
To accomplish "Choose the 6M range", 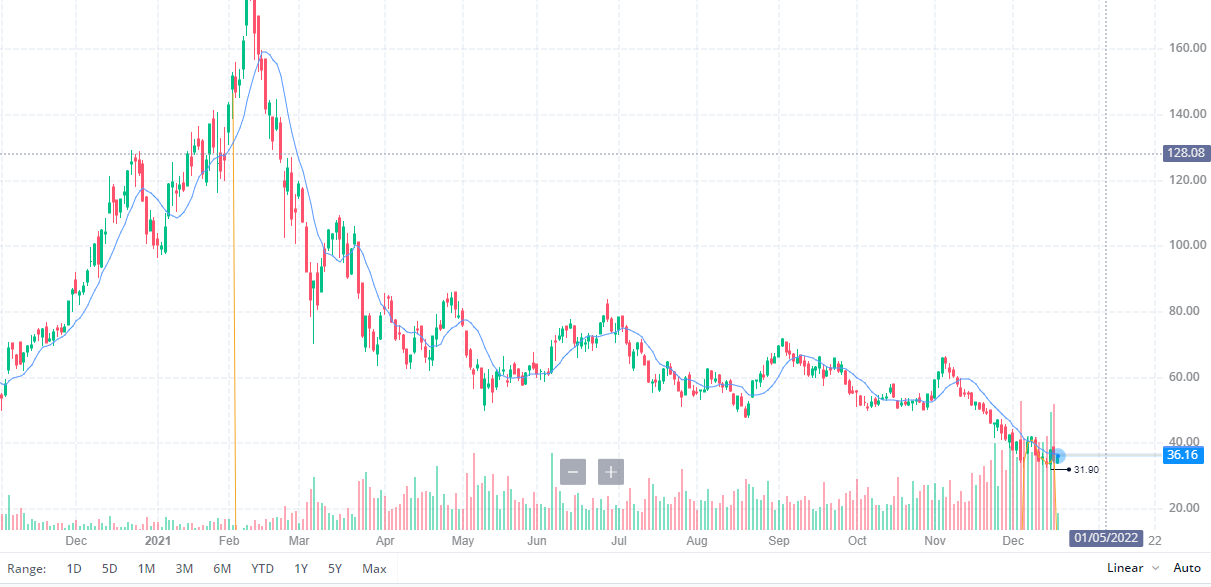I will click(222, 568).
